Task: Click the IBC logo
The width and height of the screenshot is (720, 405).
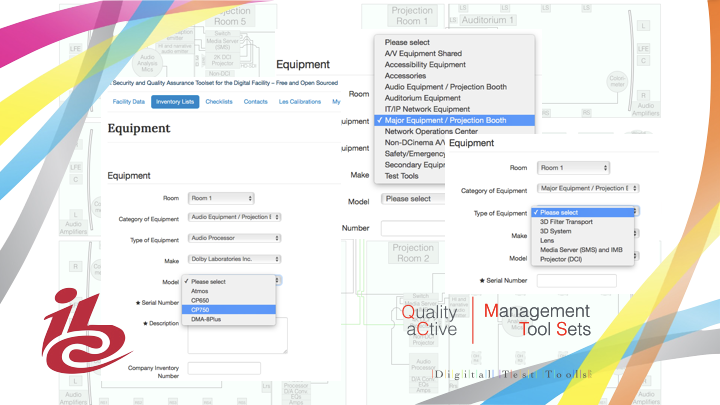Action: pyautogui.click(x=85, y=331)
